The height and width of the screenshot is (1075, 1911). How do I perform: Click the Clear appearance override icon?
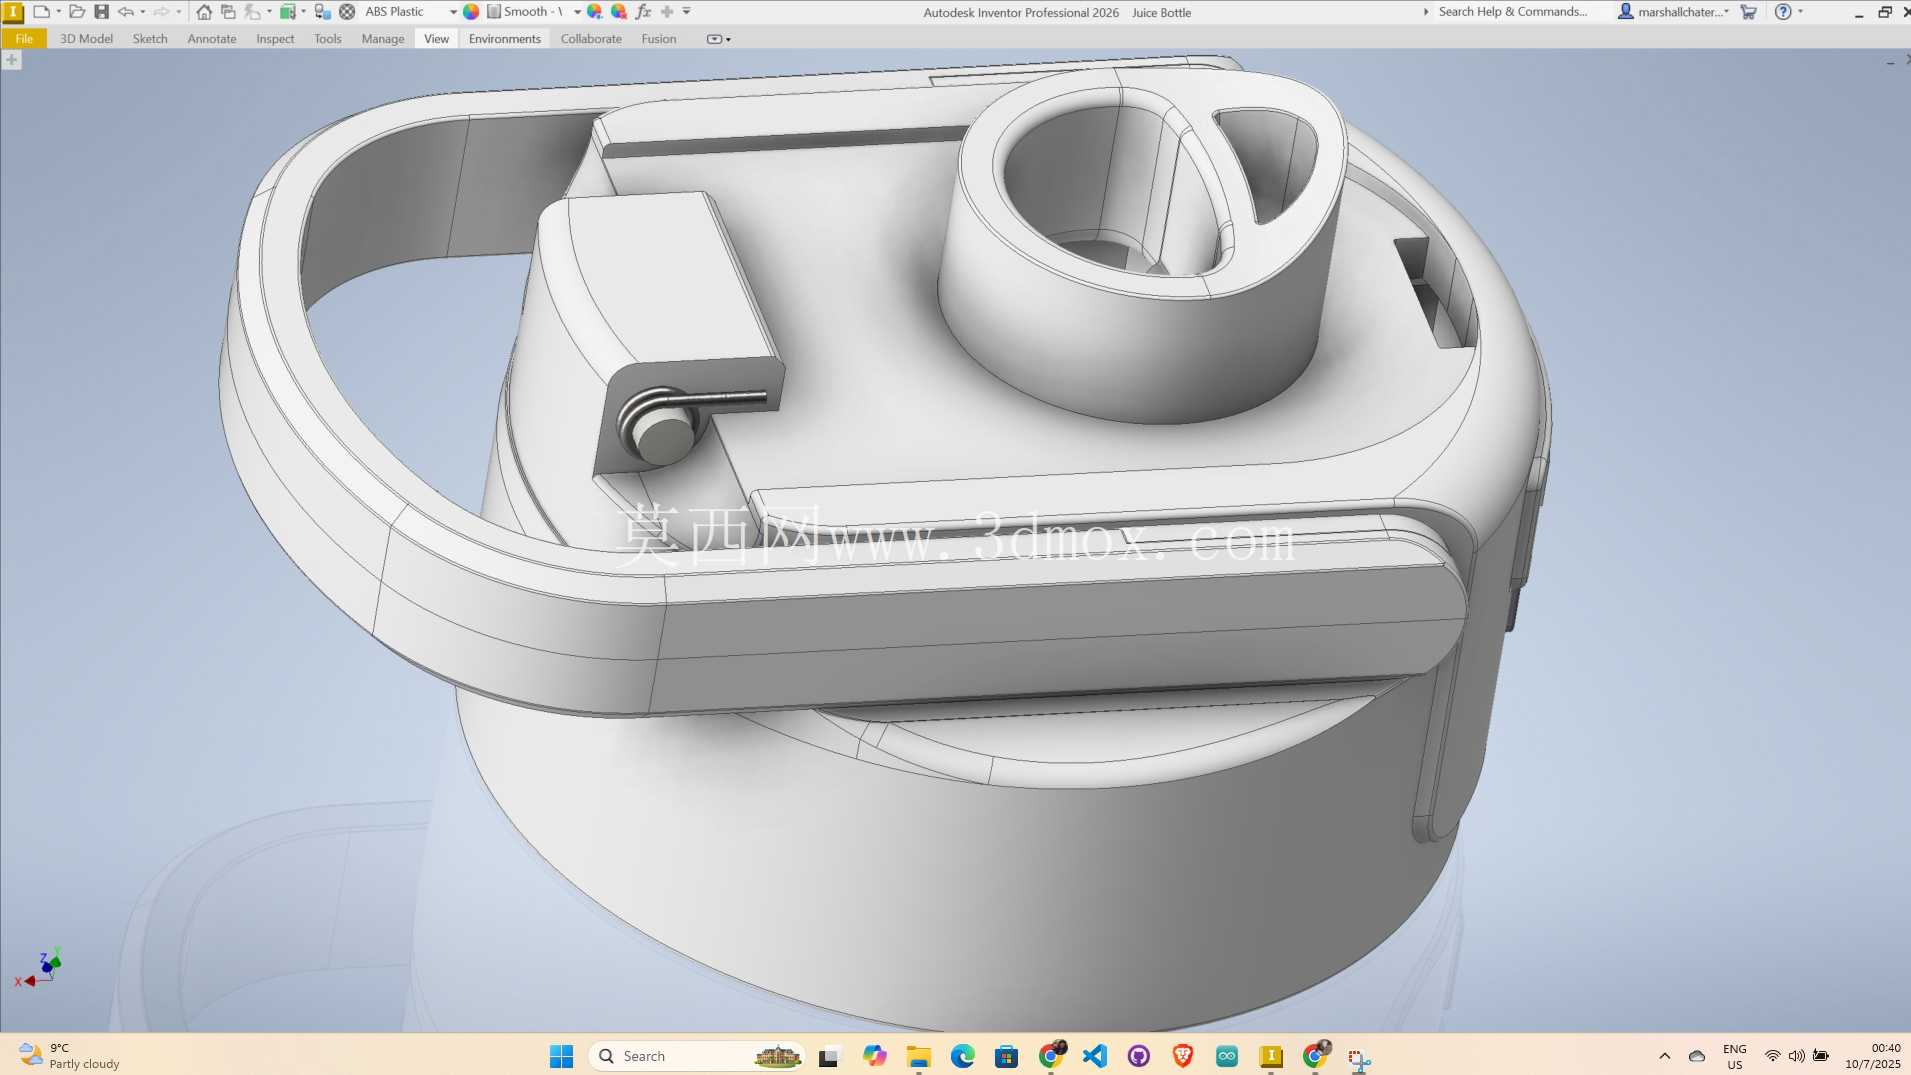619,12
